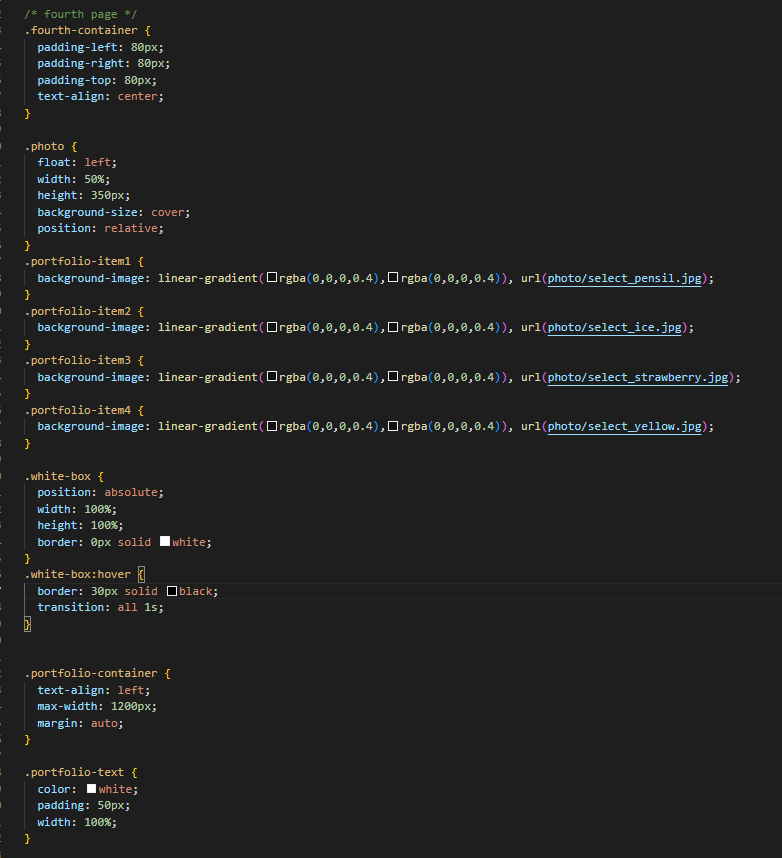Viewport: 782px width, 858px height.
Task: Click first rgba swatch in .portfolio-item4
Action: pos(272,426)
